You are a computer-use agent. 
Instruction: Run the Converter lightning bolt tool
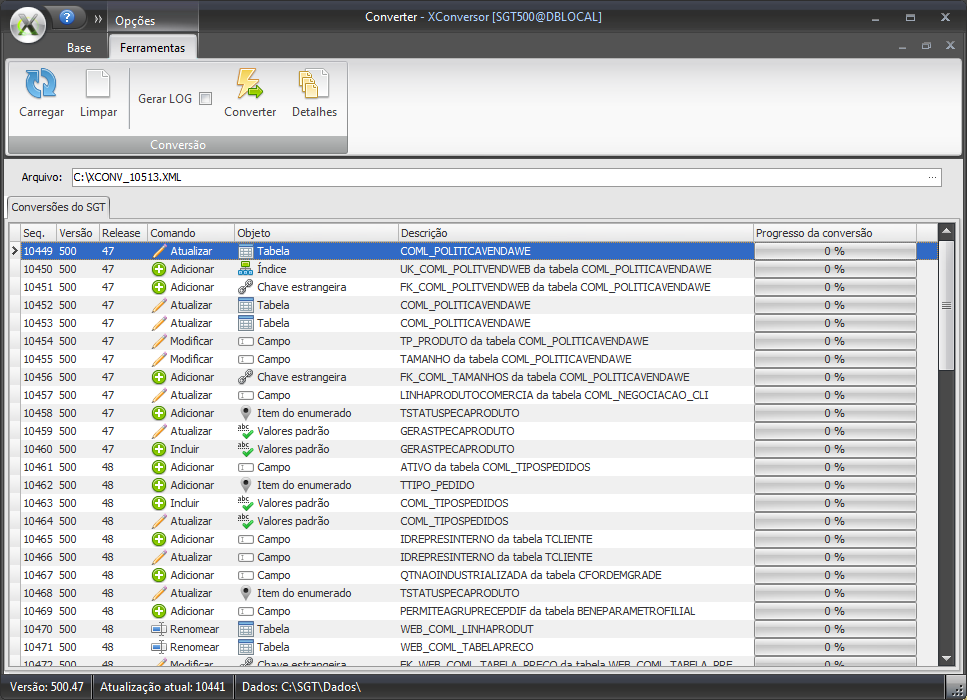pyautogui.click(x=249, y=84)
